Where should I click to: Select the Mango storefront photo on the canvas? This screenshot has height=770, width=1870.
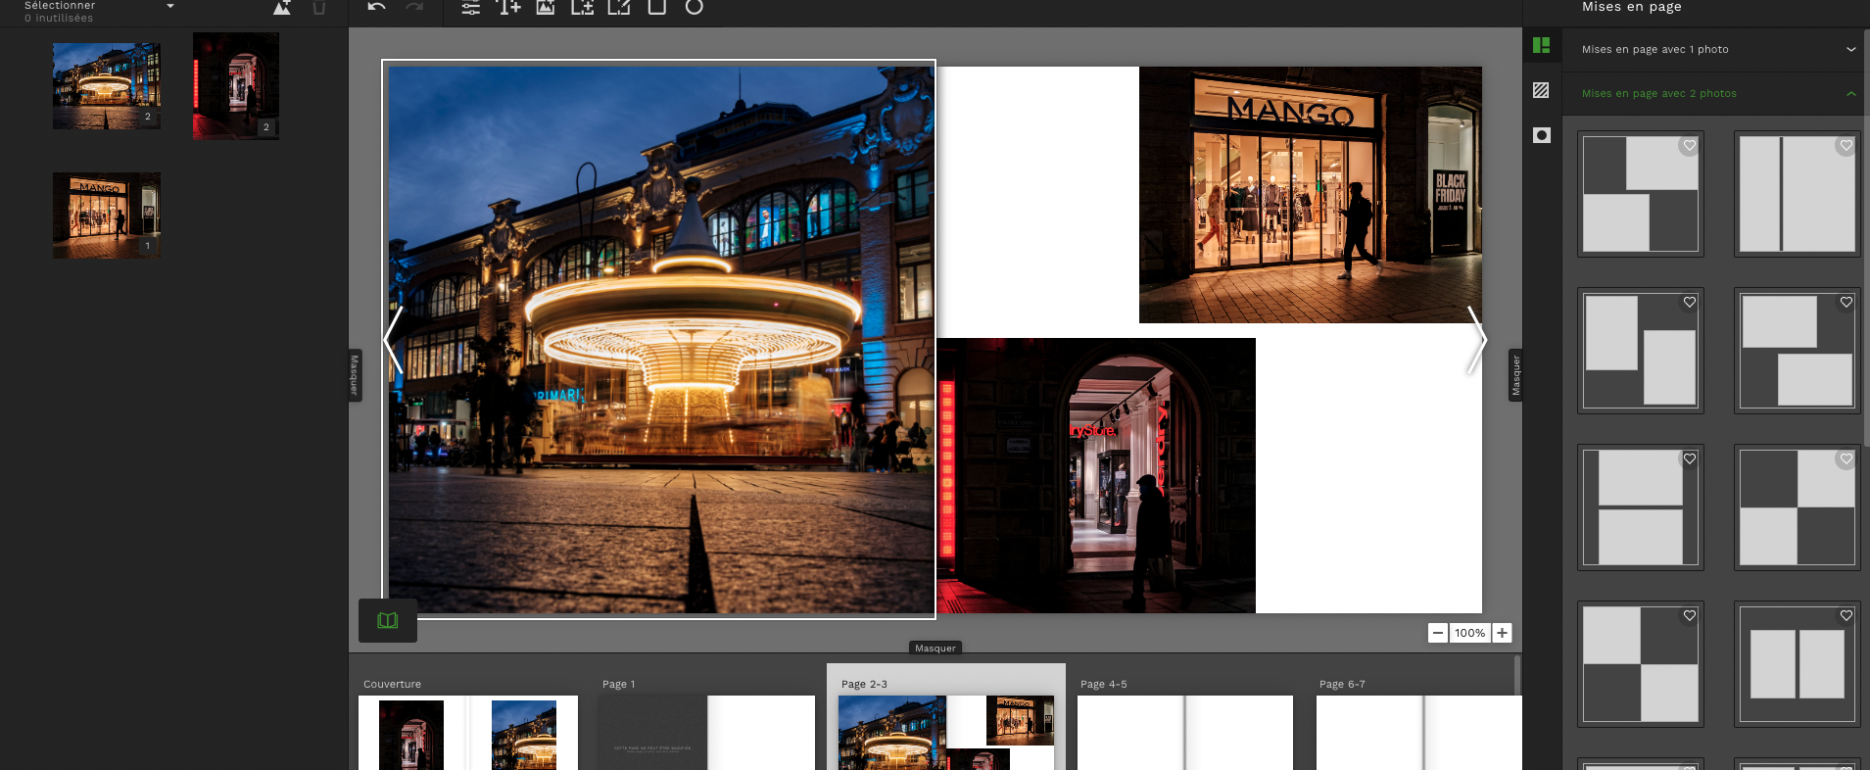[x=1310, y=195]
